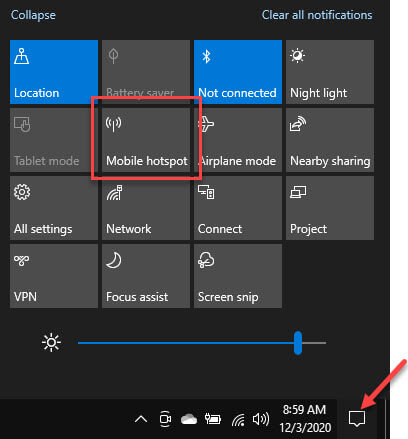Open the Action Center notification icon
The height and width of the screenshot is (439, 408).
pos(357,419)
